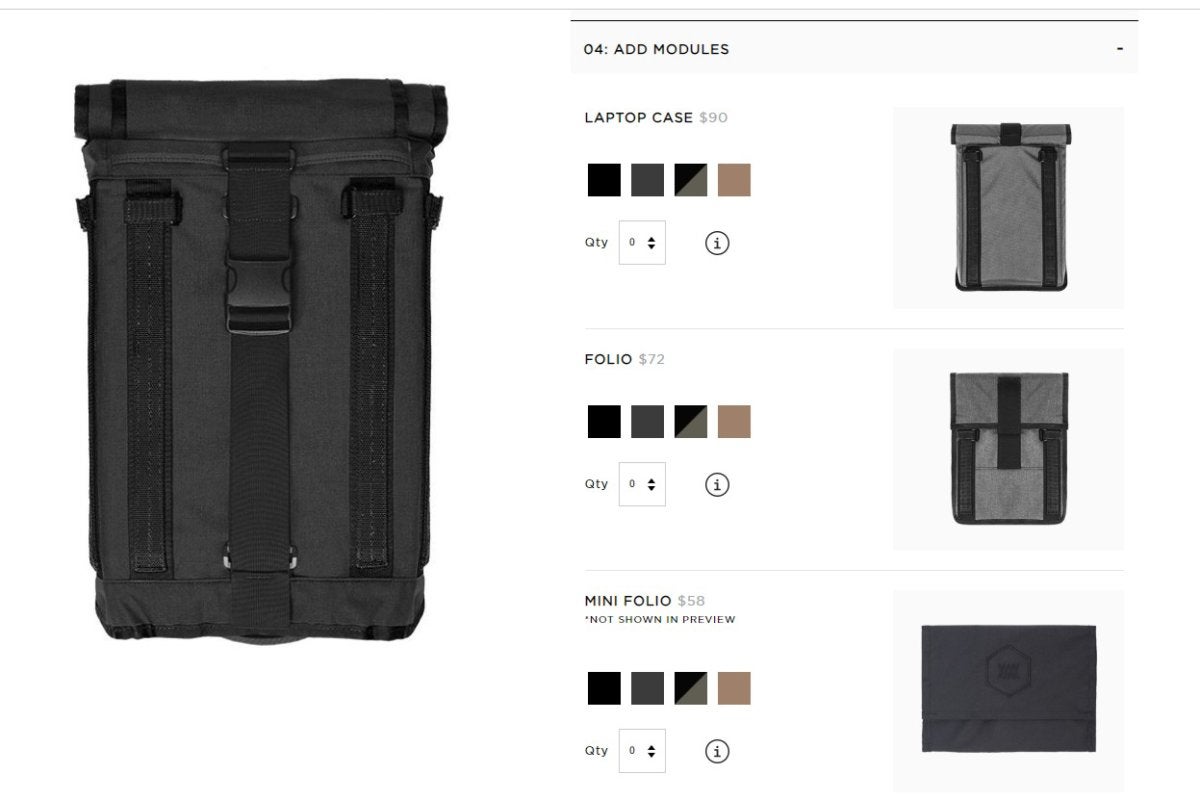Select dark gray swatch for Laptop Case
1200x800 pixels.
647,180
